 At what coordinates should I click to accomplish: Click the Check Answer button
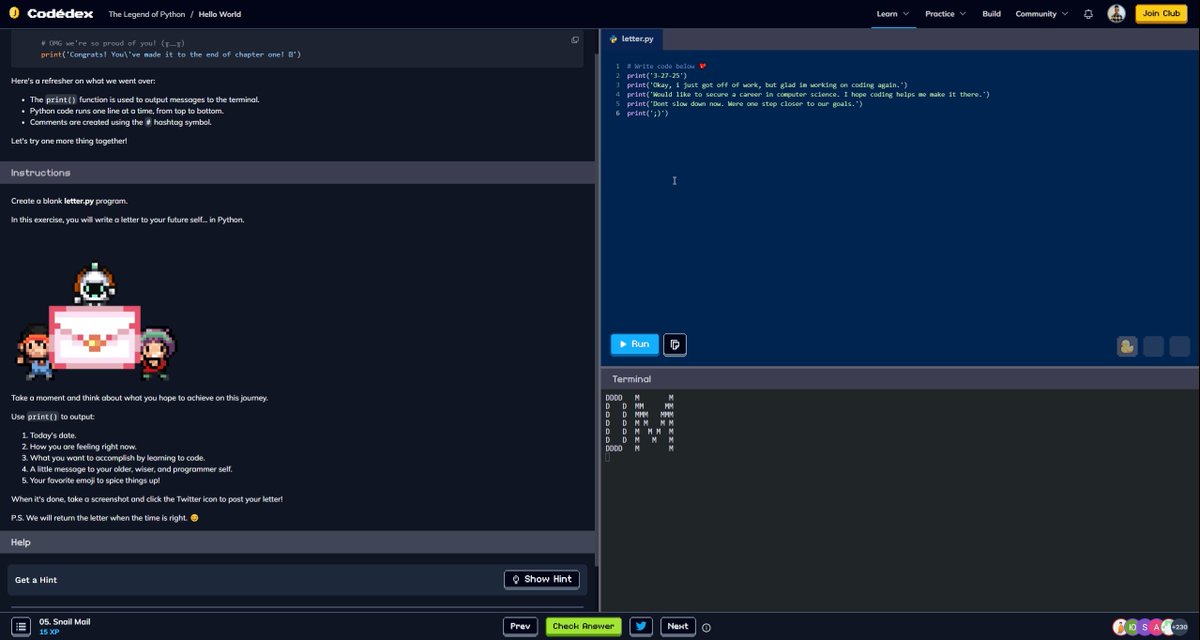[583, 626]
